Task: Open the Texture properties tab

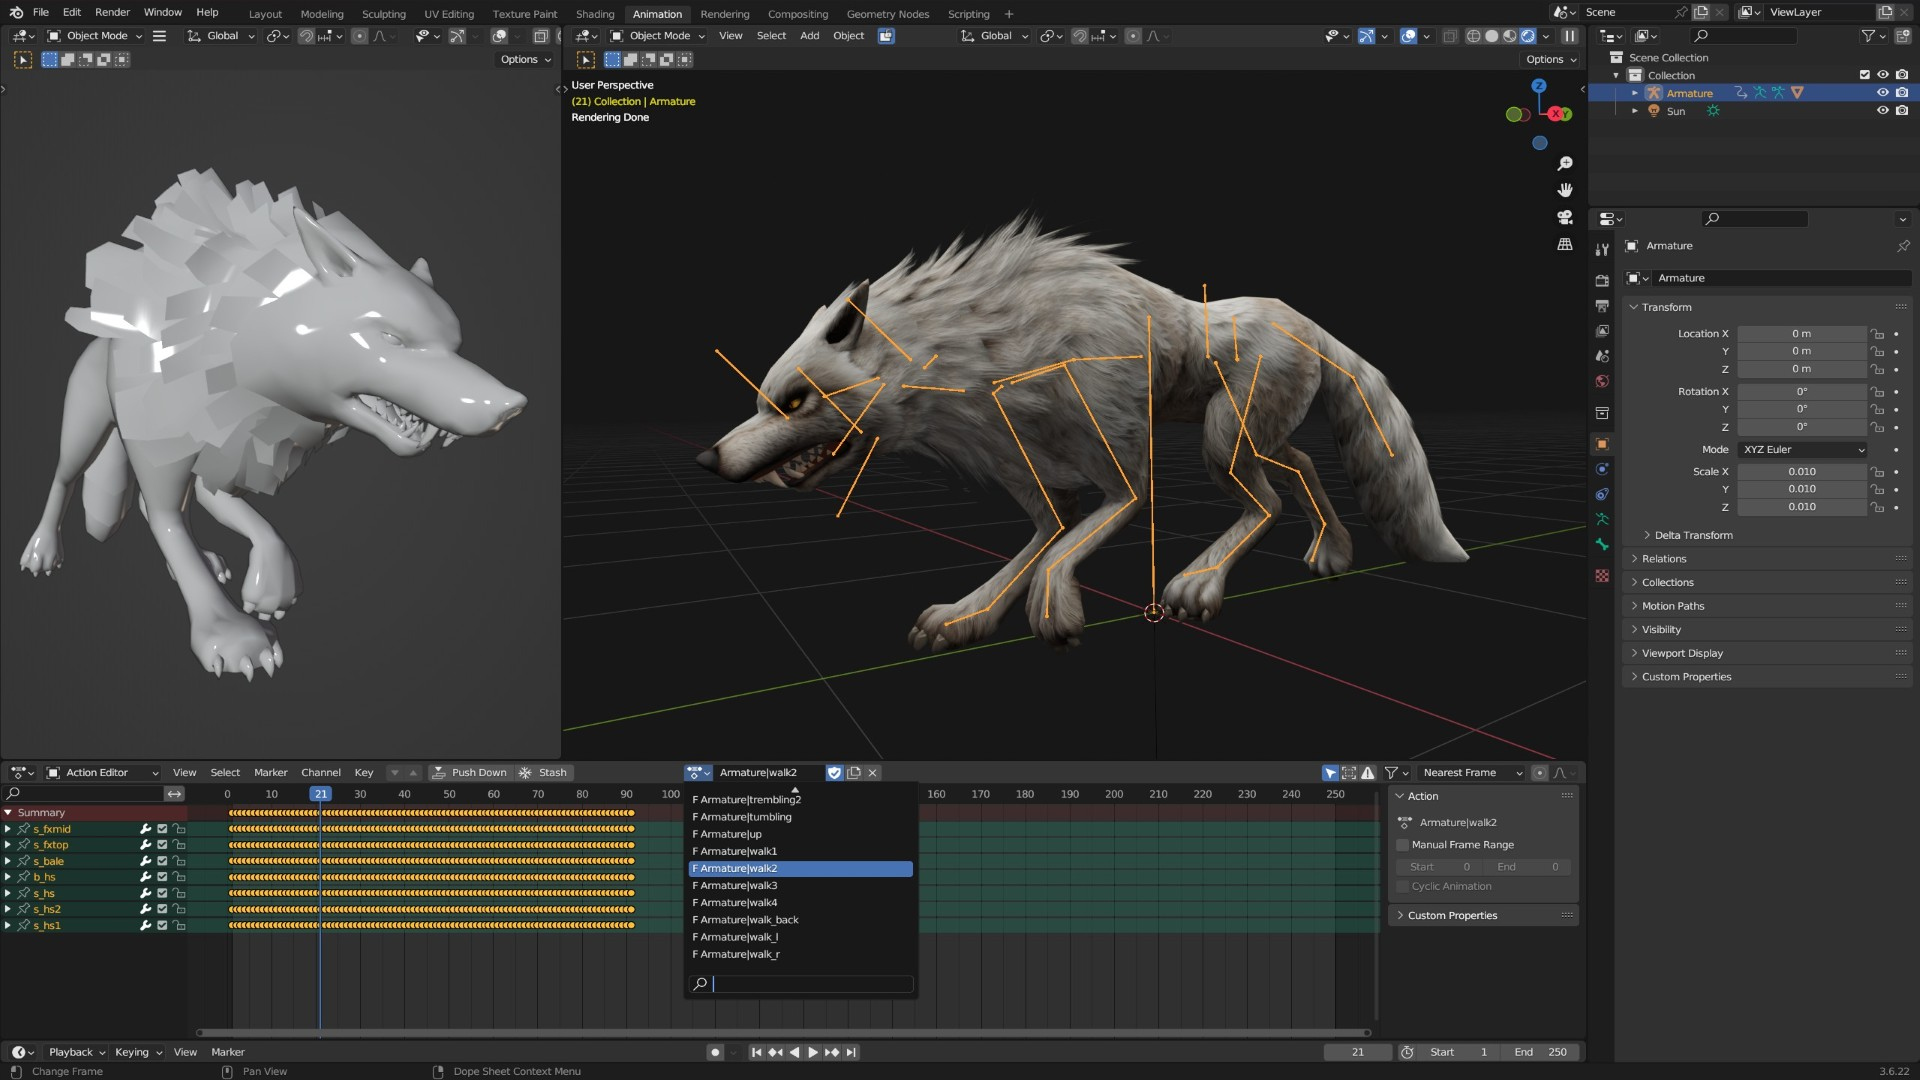Action: (x=1602, y=576)
